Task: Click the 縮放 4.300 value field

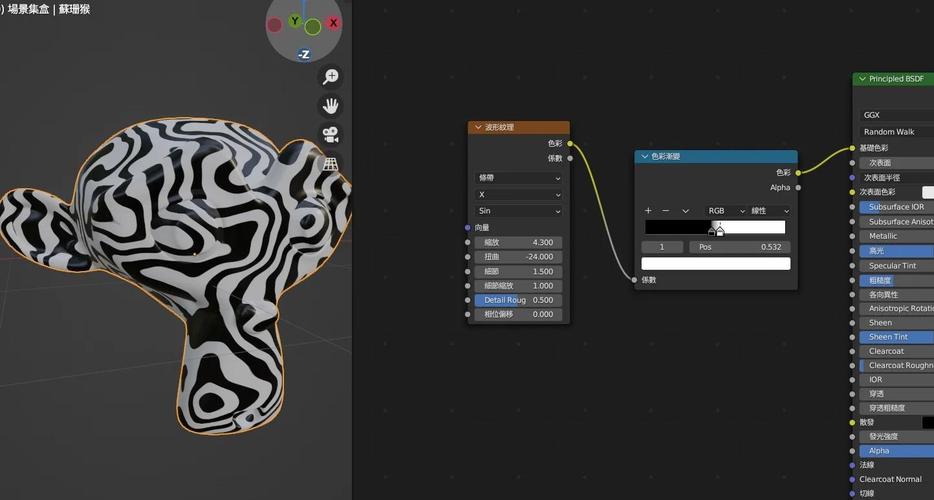Action: (518, 243)
